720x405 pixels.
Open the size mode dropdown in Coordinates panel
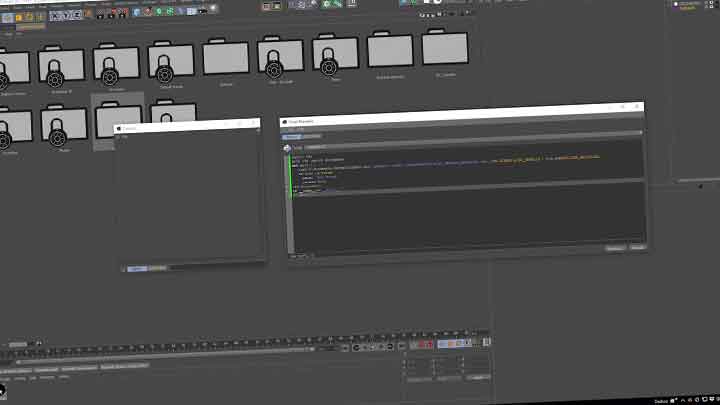pyautogui.click(x=445, y=378)
